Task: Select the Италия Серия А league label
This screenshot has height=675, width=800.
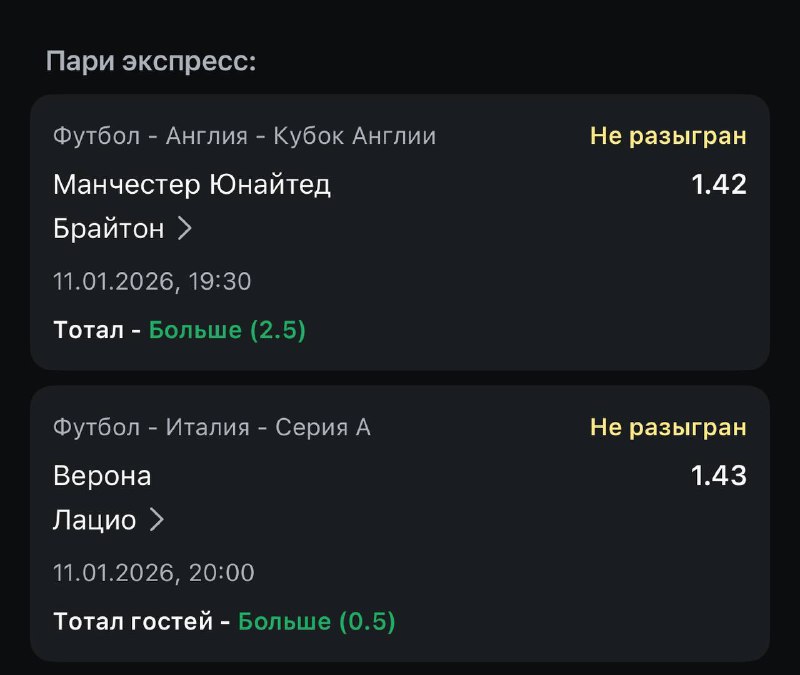Action: [x=211, y=428]
